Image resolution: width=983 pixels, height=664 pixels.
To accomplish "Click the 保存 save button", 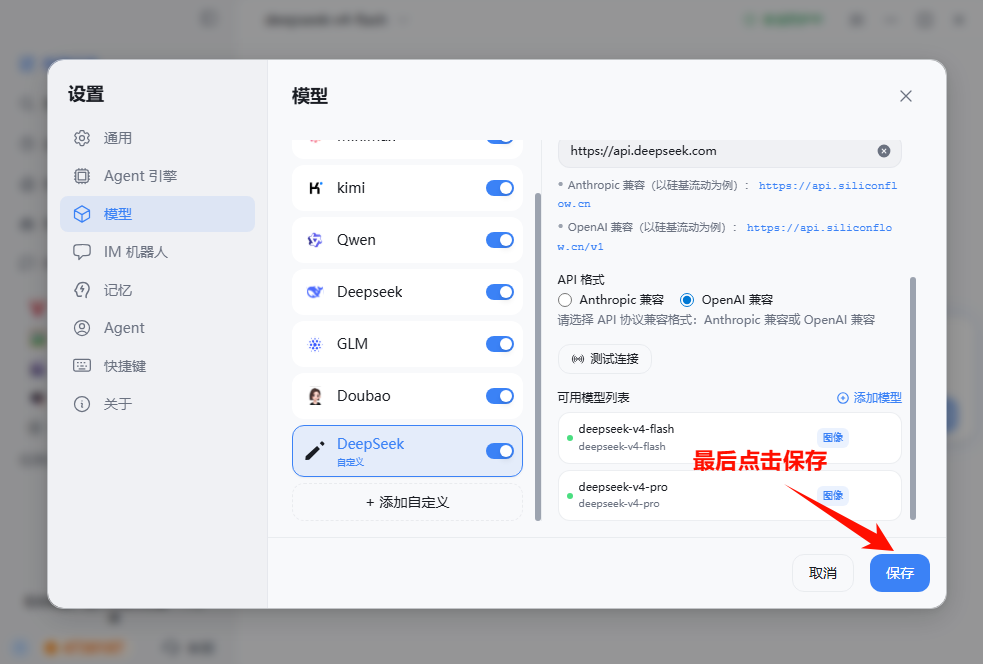I will [x=900, y=573].
